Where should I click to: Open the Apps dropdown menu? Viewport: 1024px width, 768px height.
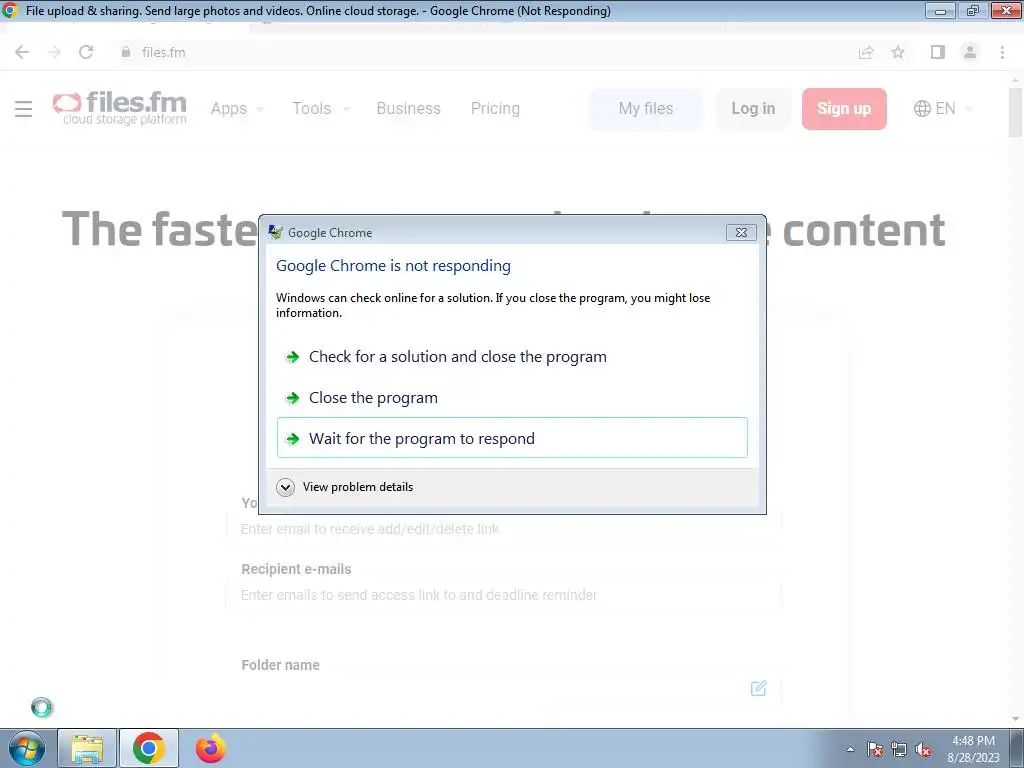(237, 108)
